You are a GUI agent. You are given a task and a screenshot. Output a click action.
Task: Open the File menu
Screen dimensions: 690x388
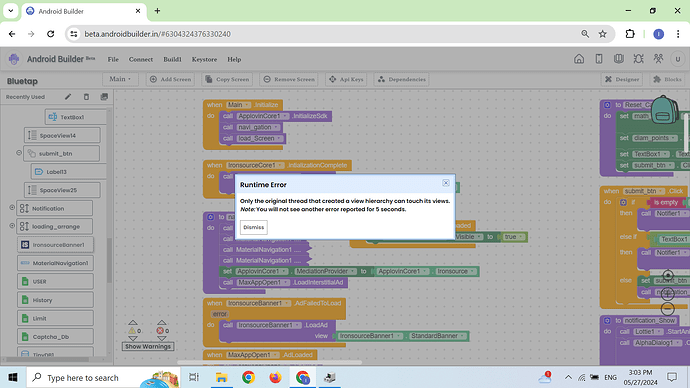click(x=113, y=59)
